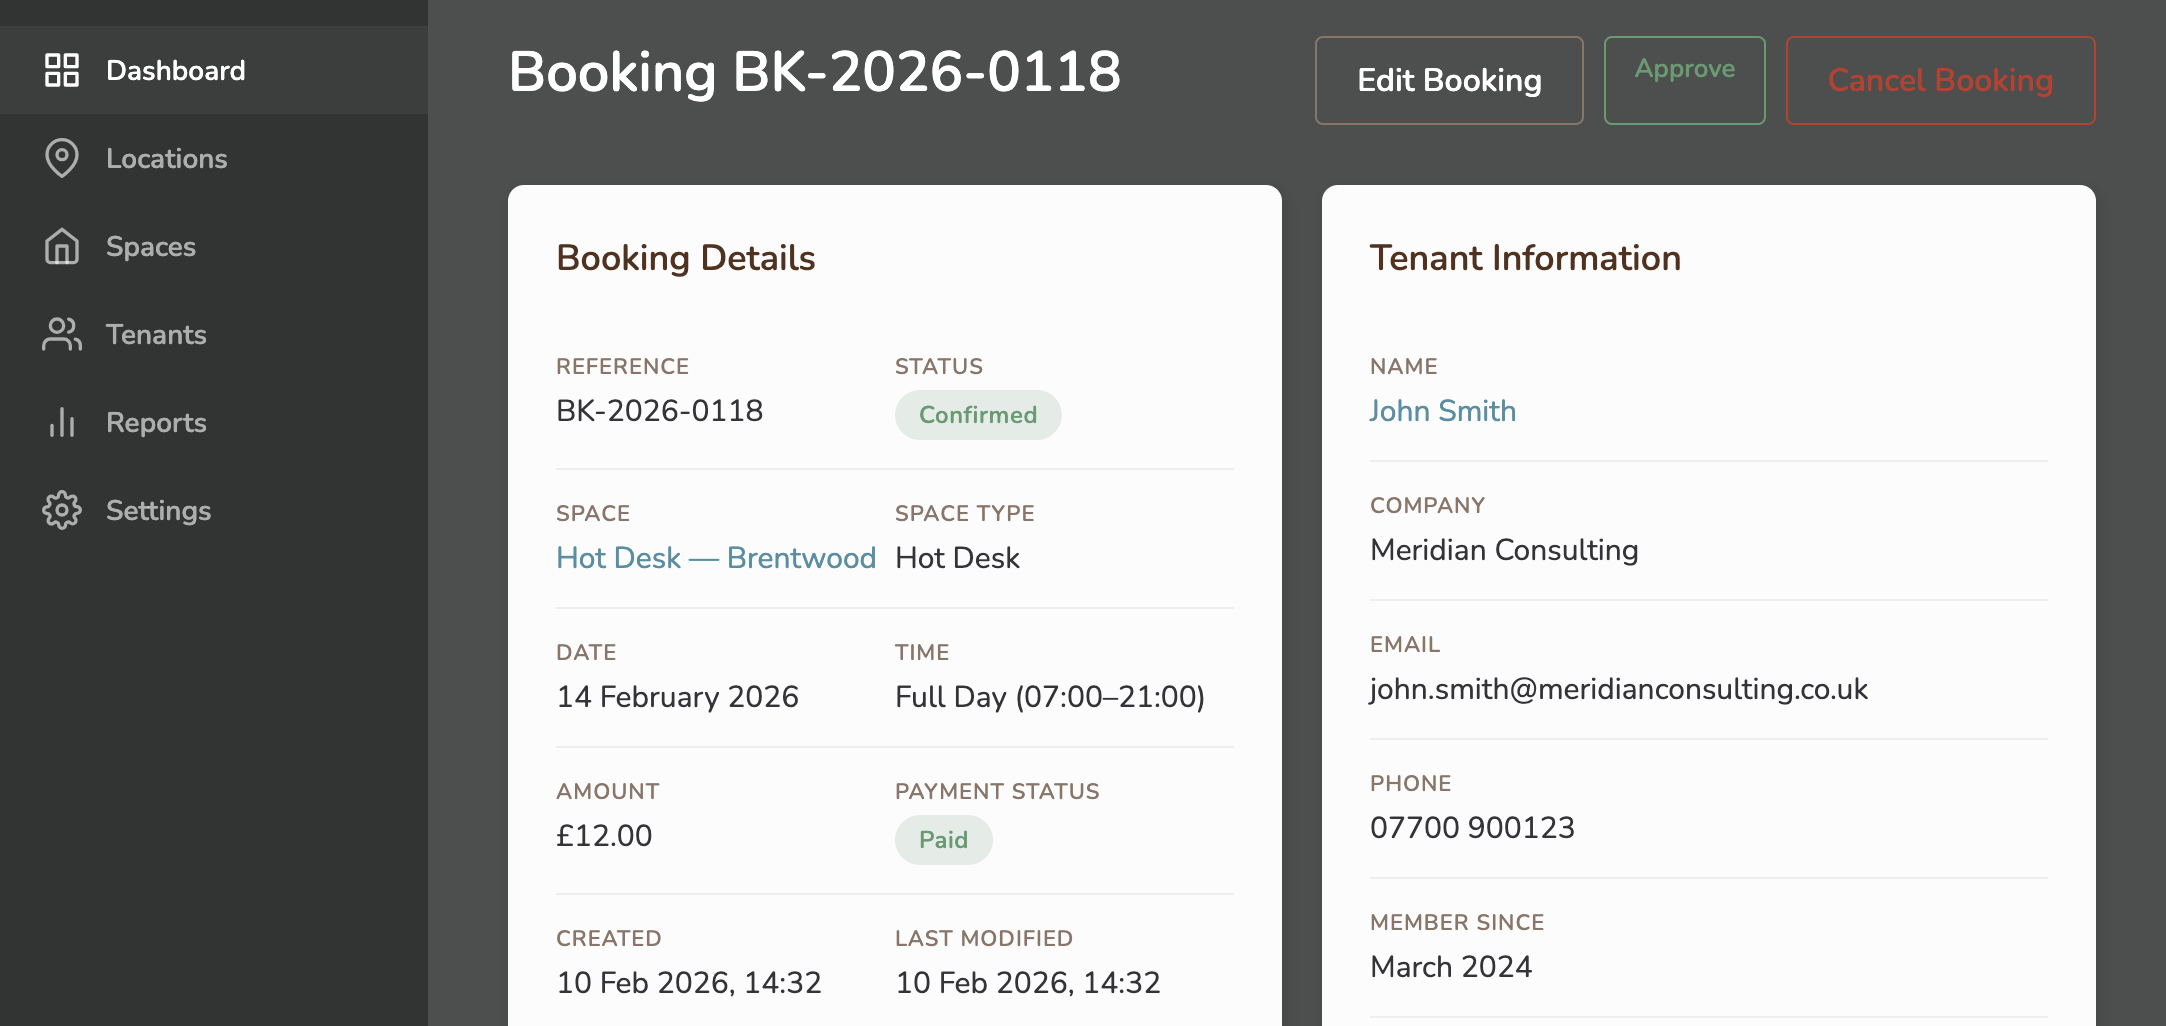Open Tenants via the people icon
The image size is (2166, 1026).
click(x=62, y=334)
